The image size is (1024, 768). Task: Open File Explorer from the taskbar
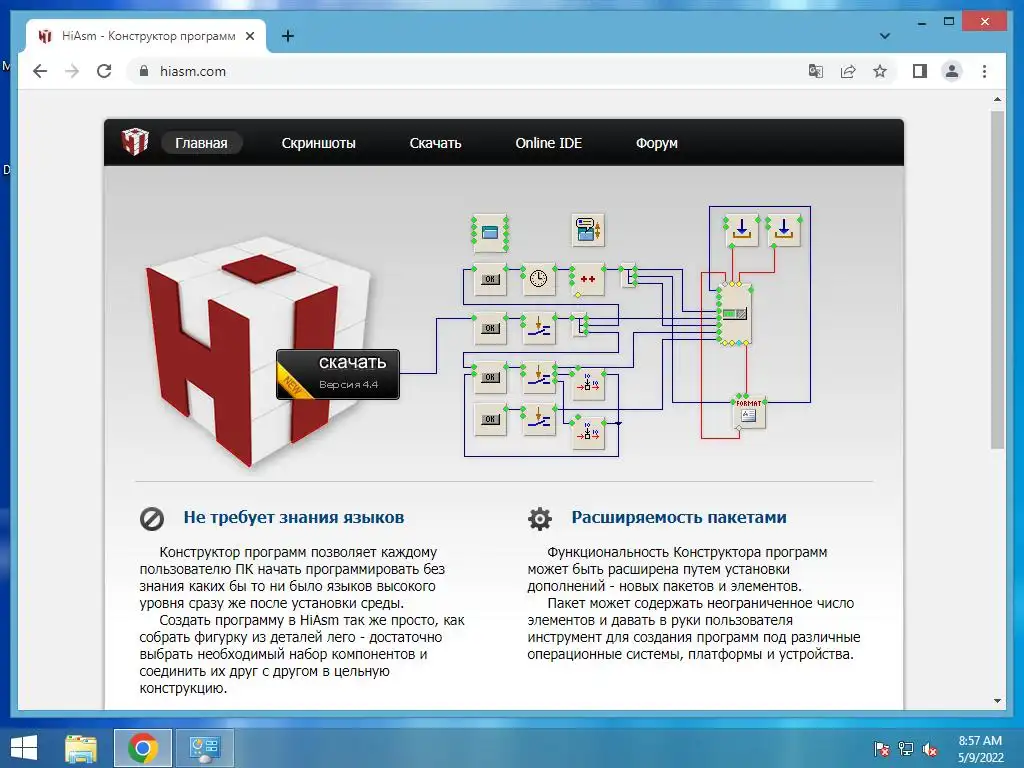pos(81,748)
